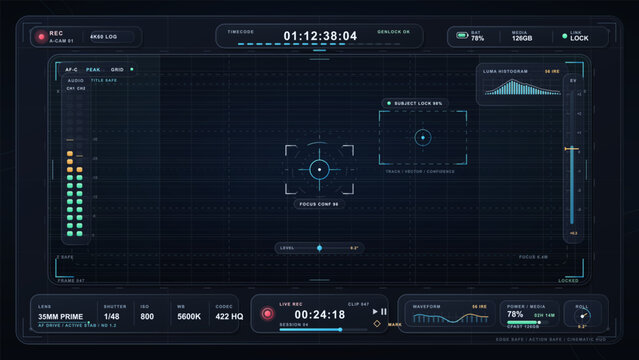The width and height of the screenshot is (639, 360).
Task: Click the session progress bar handle
Action: point(340,329)
